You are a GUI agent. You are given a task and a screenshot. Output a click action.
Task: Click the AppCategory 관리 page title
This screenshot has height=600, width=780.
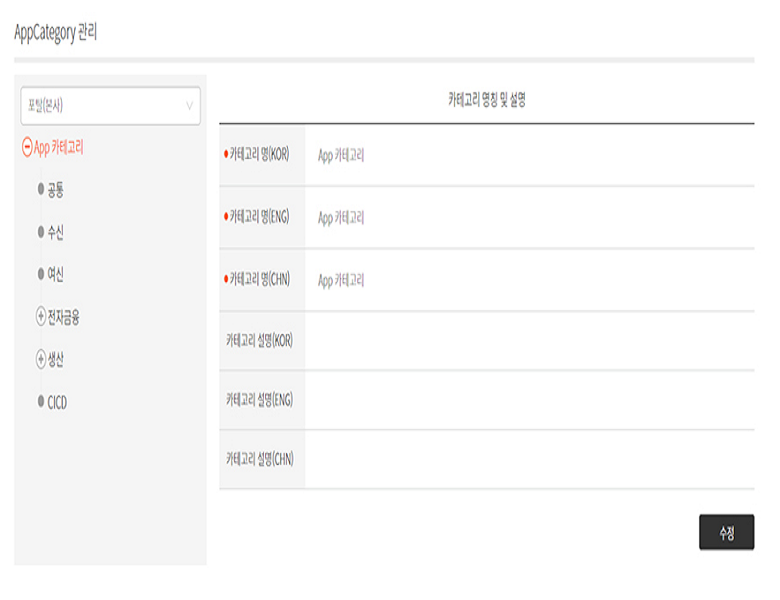click(x=56, y=32)
